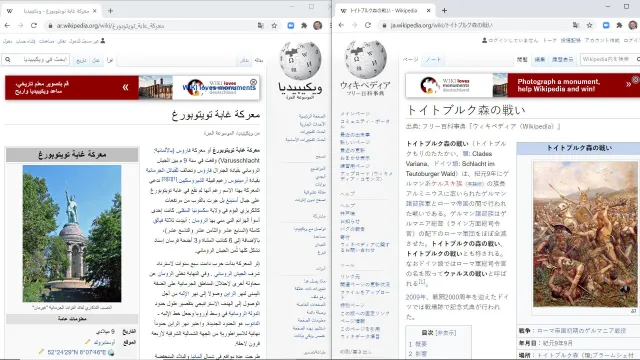
Task: Switch to ノート tab on Japanese page
Action: tap(433, 60)
